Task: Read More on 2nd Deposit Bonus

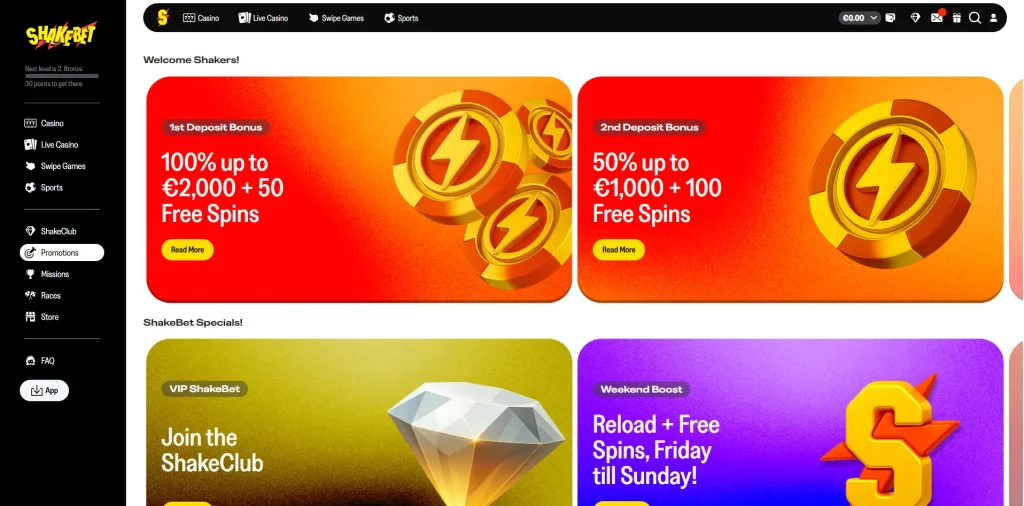Action: [618, 250]
